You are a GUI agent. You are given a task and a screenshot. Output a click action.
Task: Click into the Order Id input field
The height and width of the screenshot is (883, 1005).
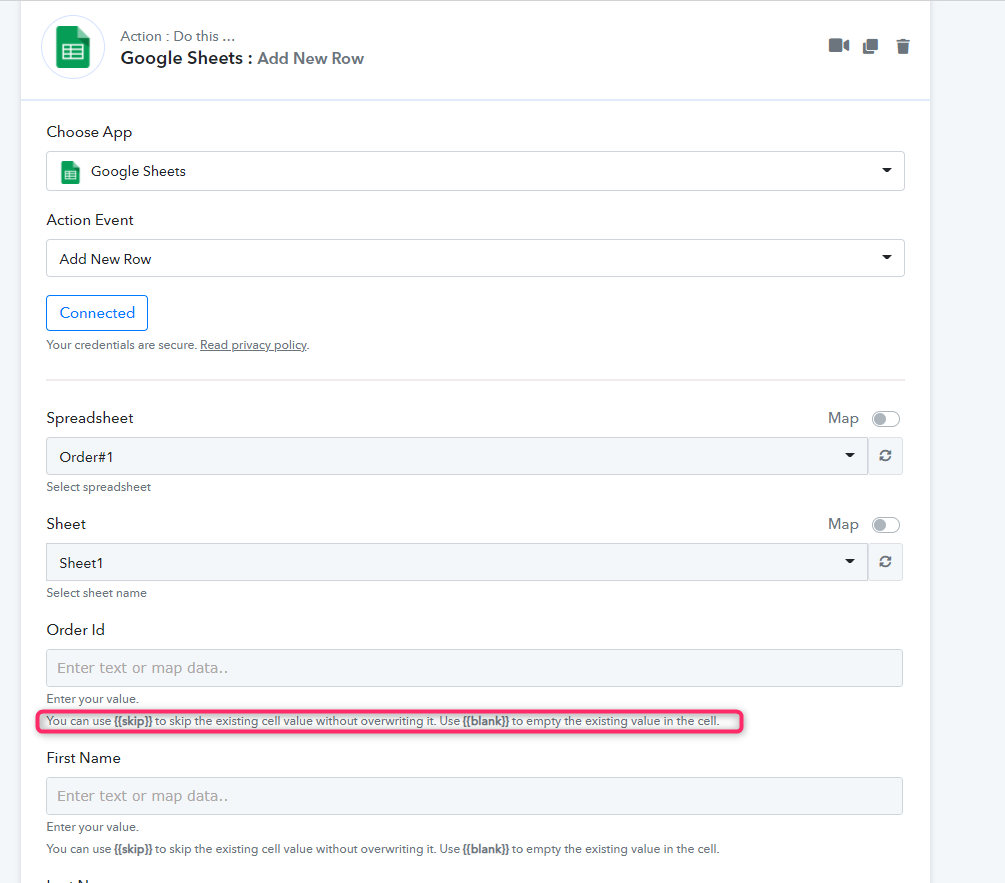[x=474, y=668]
